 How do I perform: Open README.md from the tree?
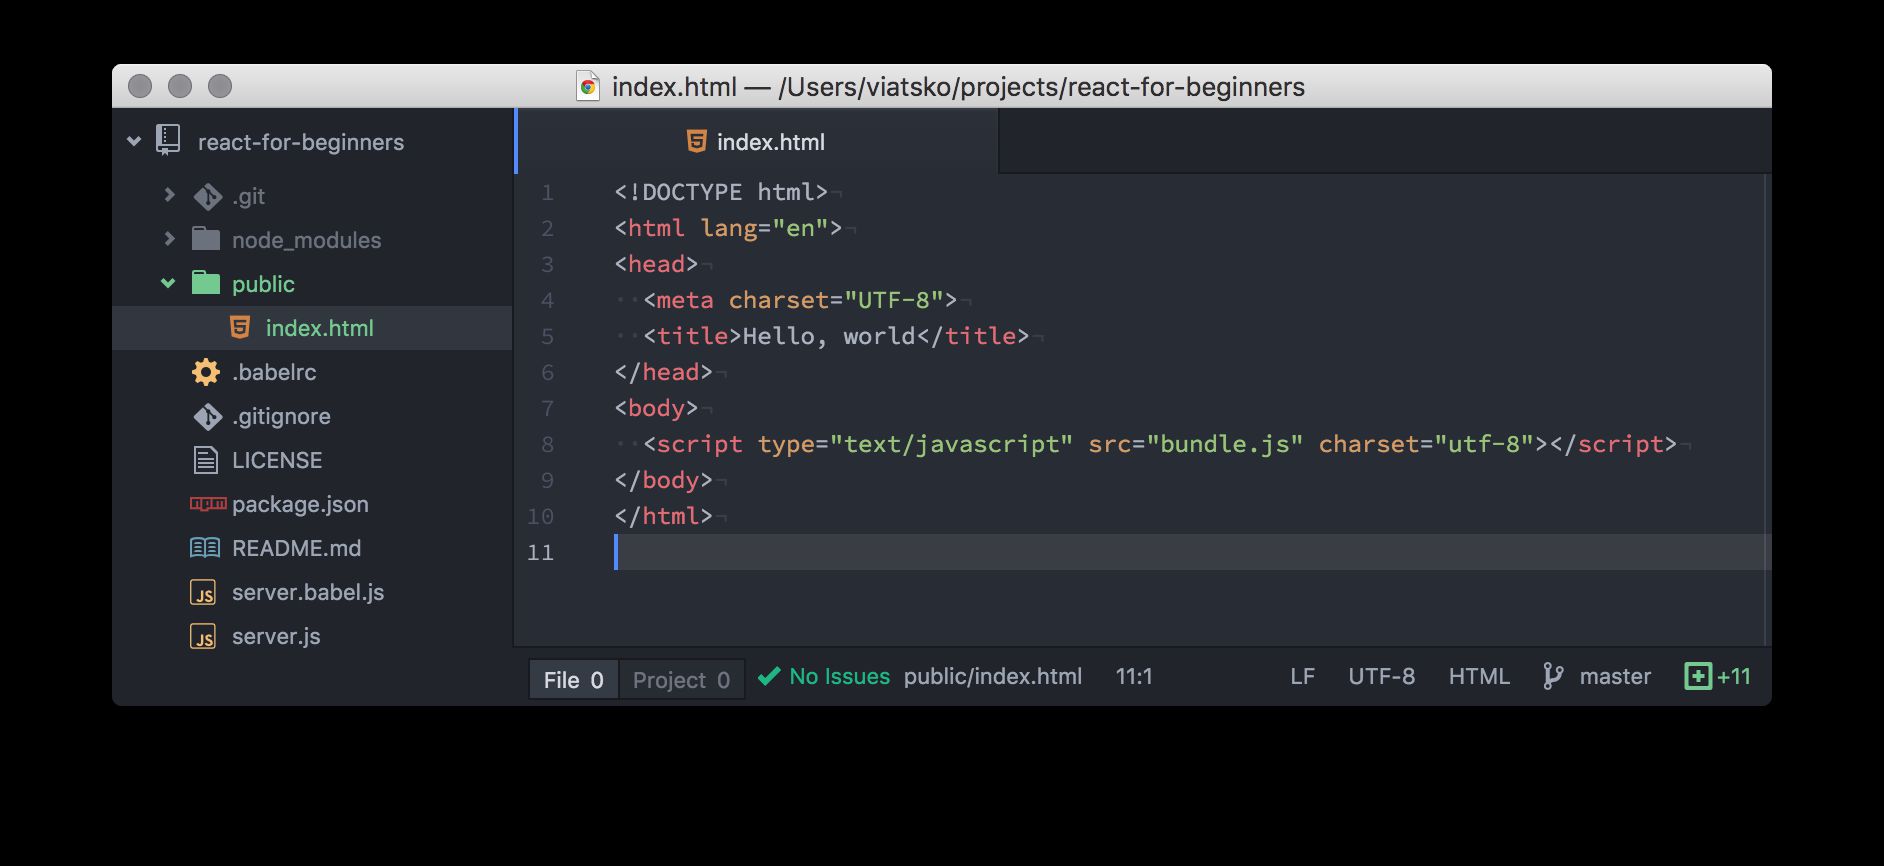click(297, 548)
